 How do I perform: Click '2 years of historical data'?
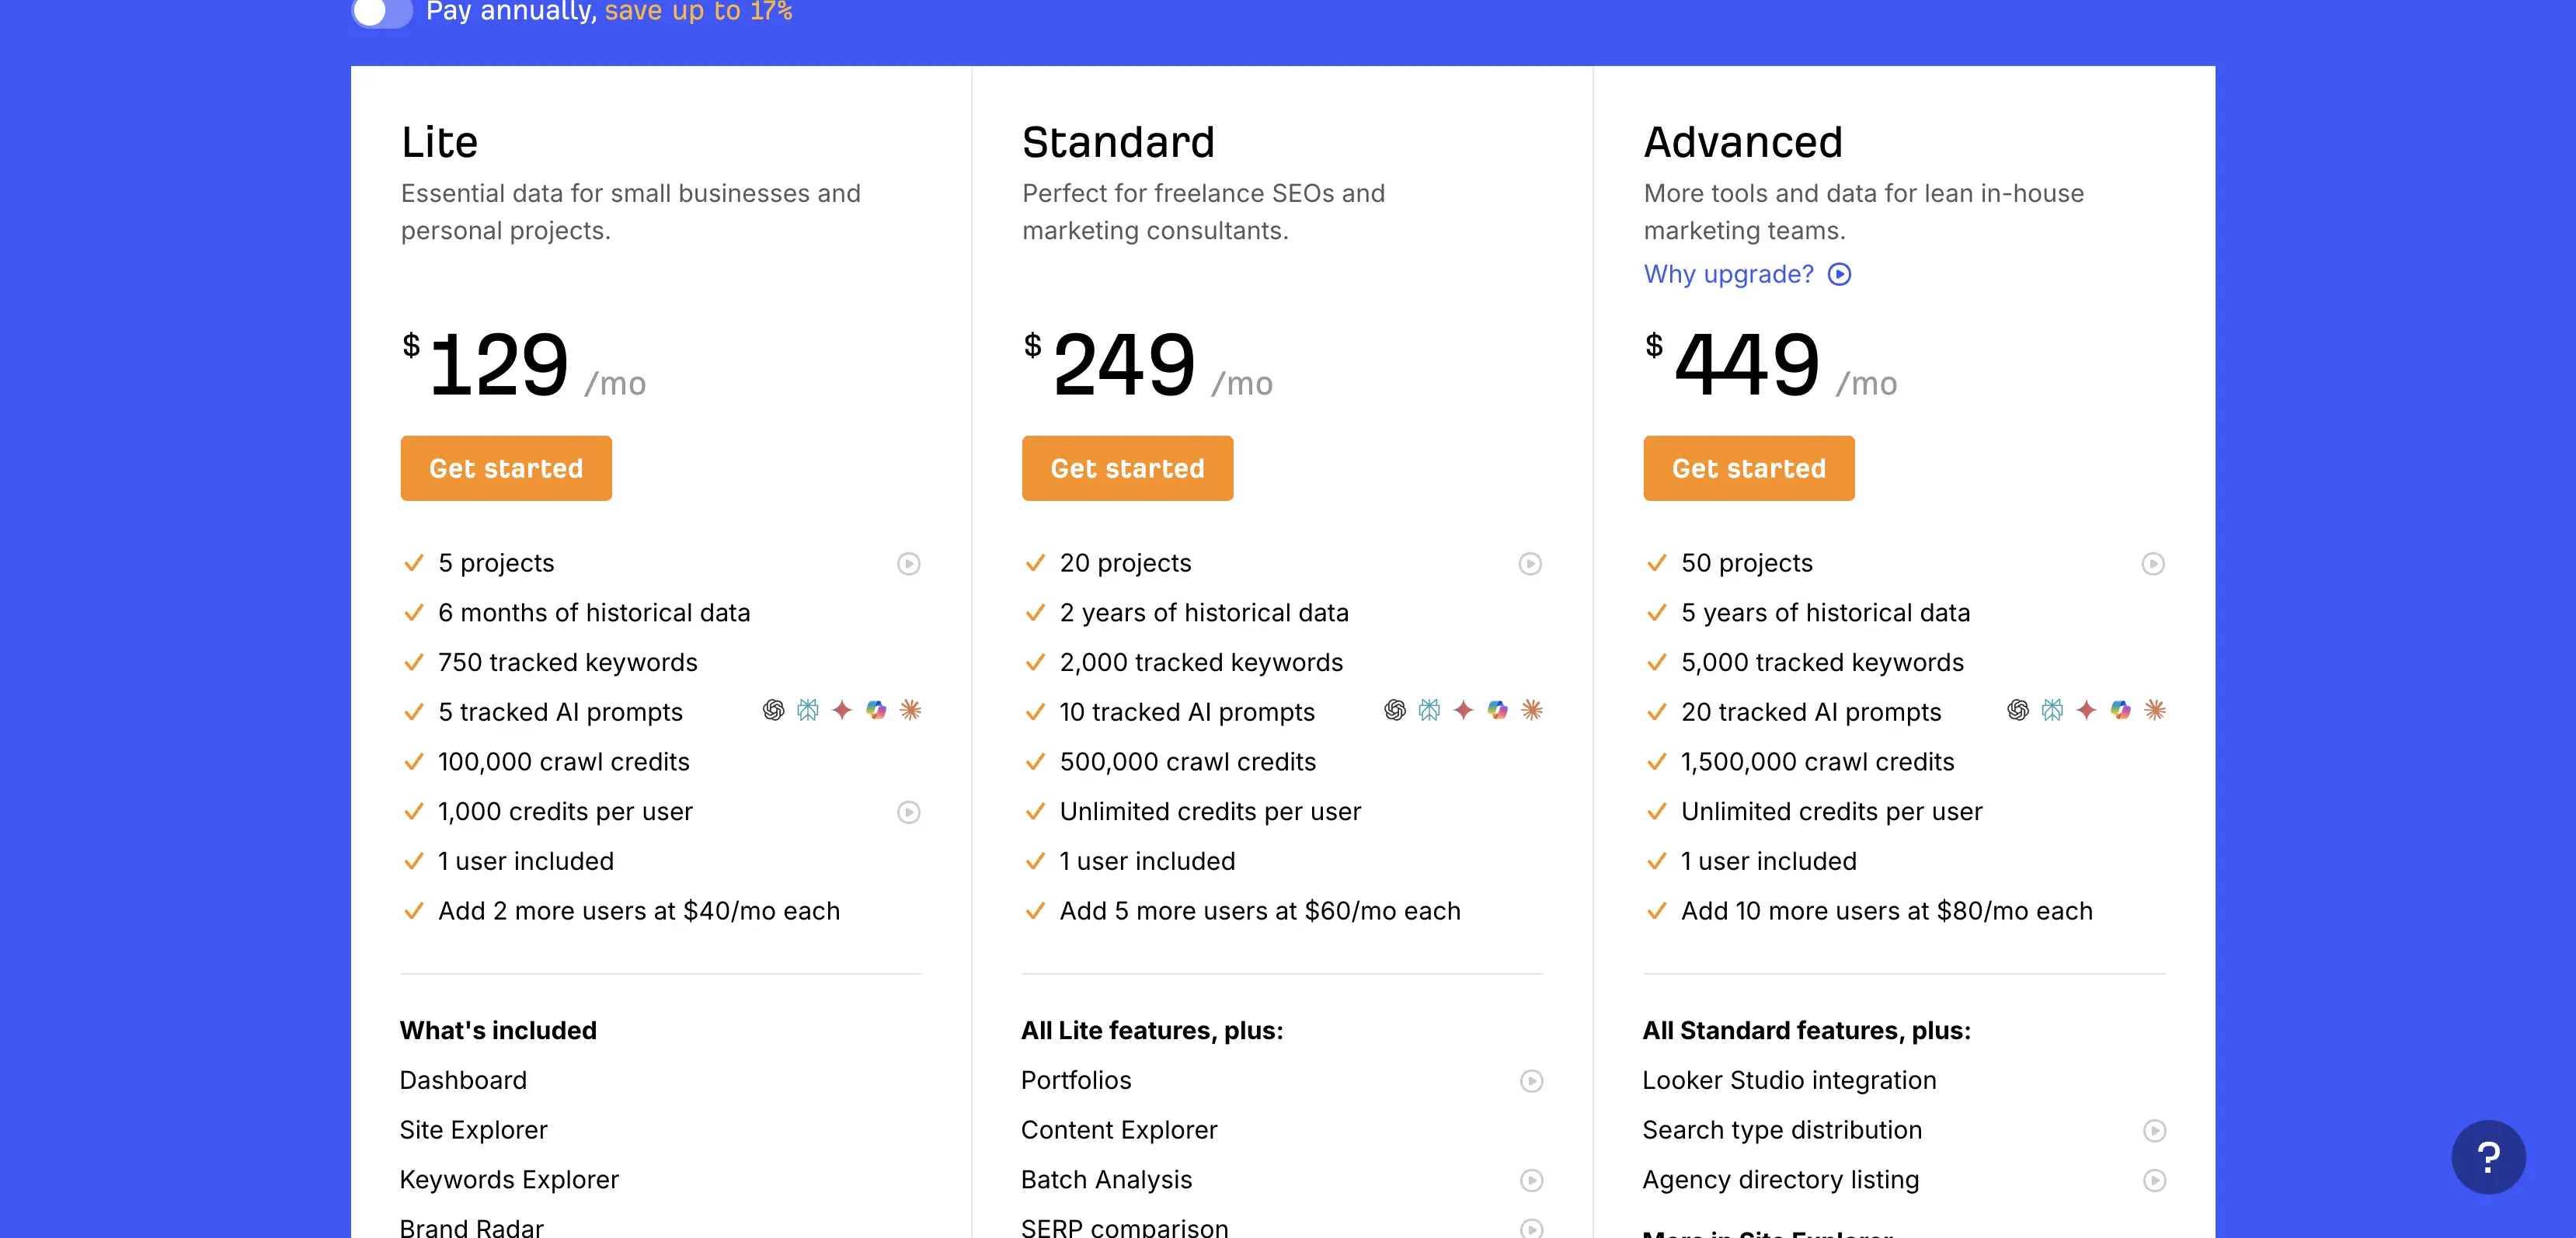1204,613
